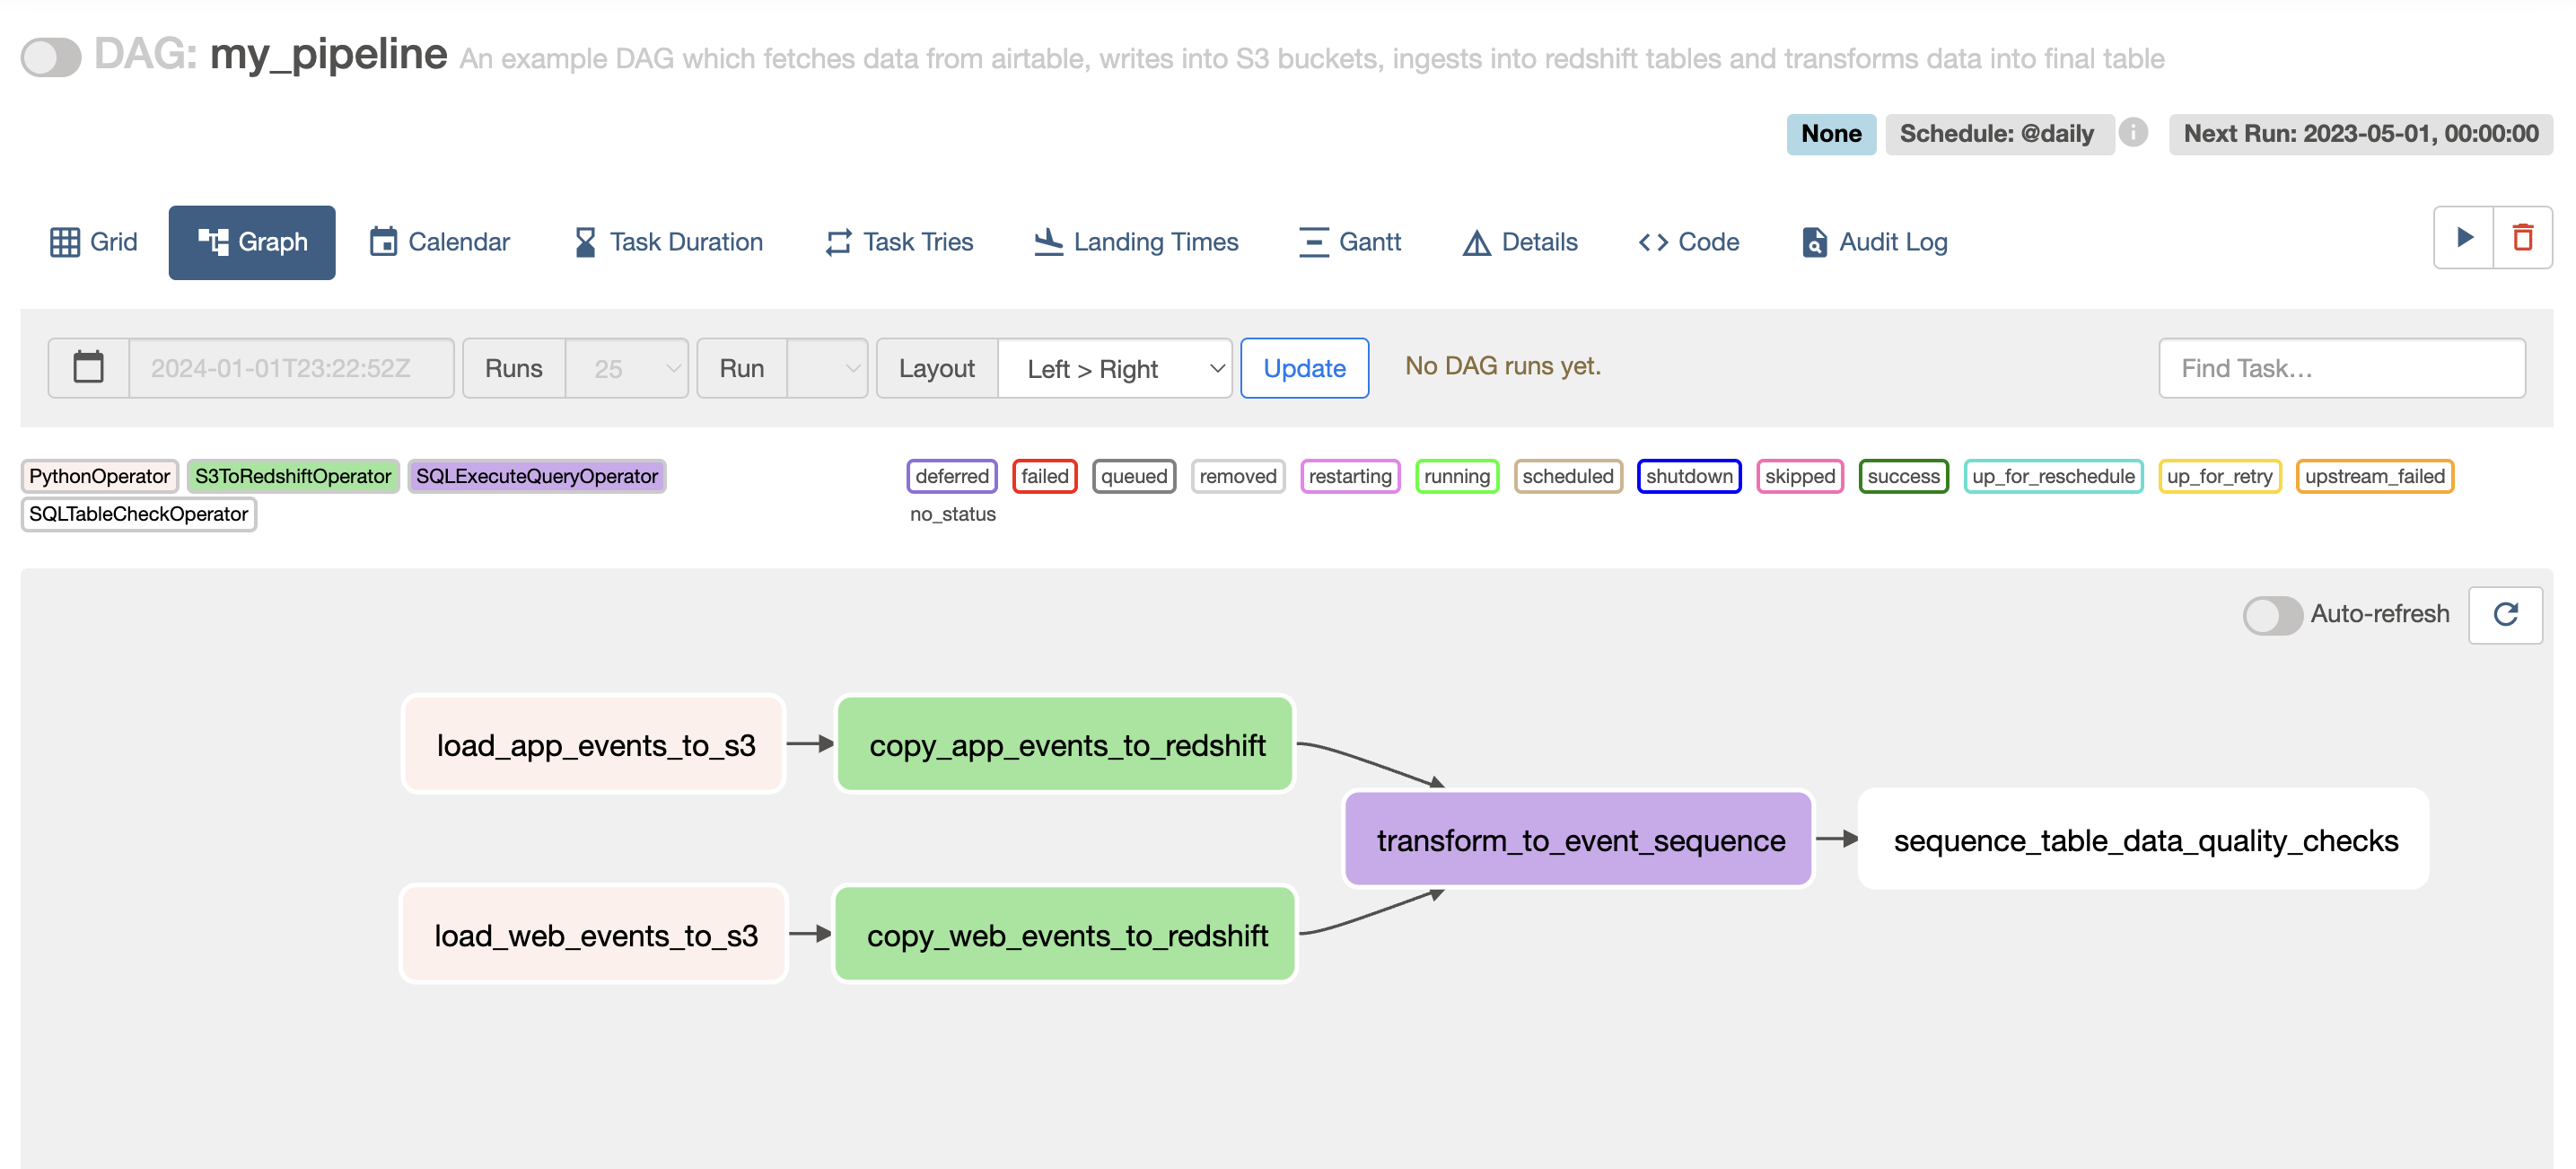
Task: Open the Gantt chart view
Action: pos(1349,242)
